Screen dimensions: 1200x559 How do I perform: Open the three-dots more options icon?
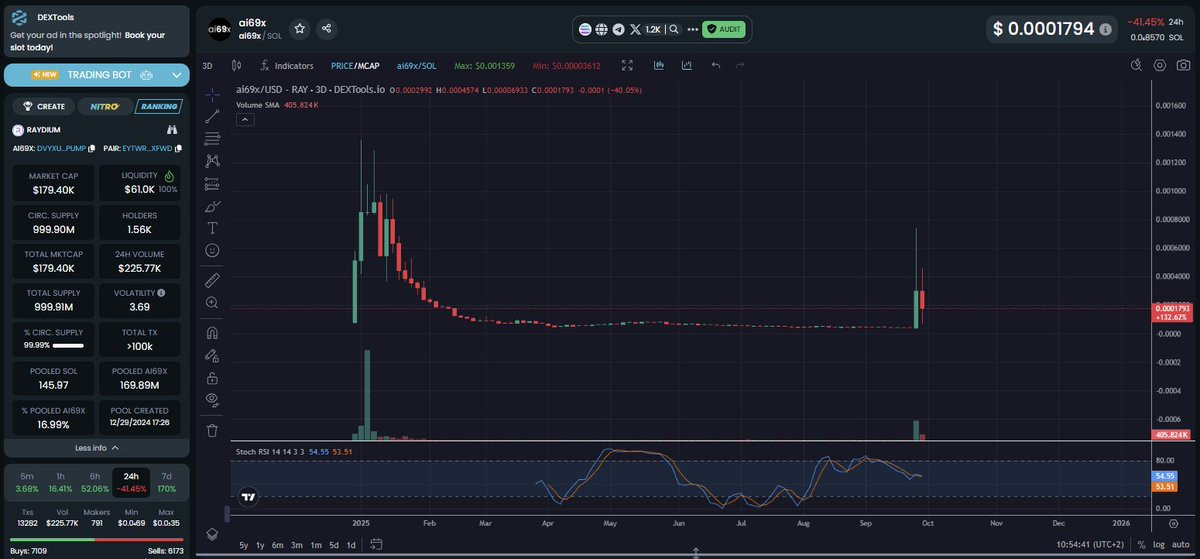click(692, 30)
